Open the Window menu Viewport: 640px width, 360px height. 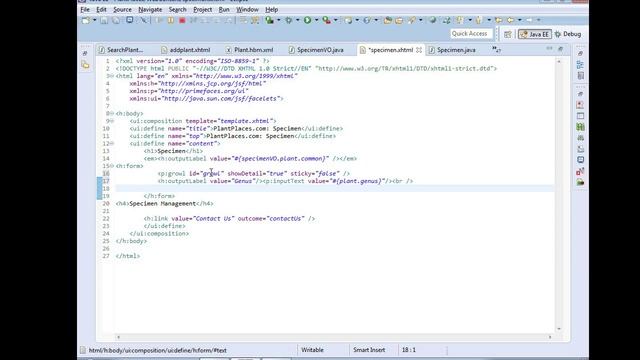coord(247,9)
